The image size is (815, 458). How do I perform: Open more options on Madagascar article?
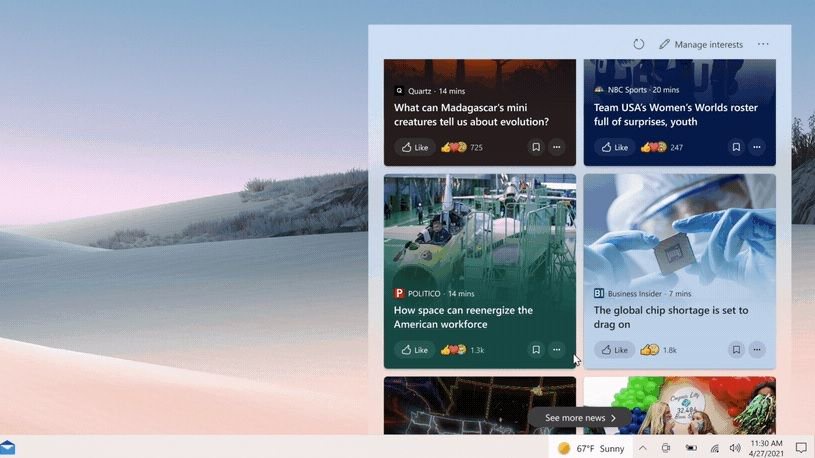[x=557, y=147]
